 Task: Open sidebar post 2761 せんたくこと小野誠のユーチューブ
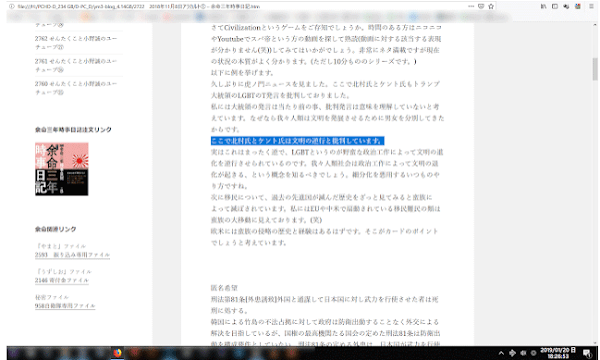[x=76, y=65]
